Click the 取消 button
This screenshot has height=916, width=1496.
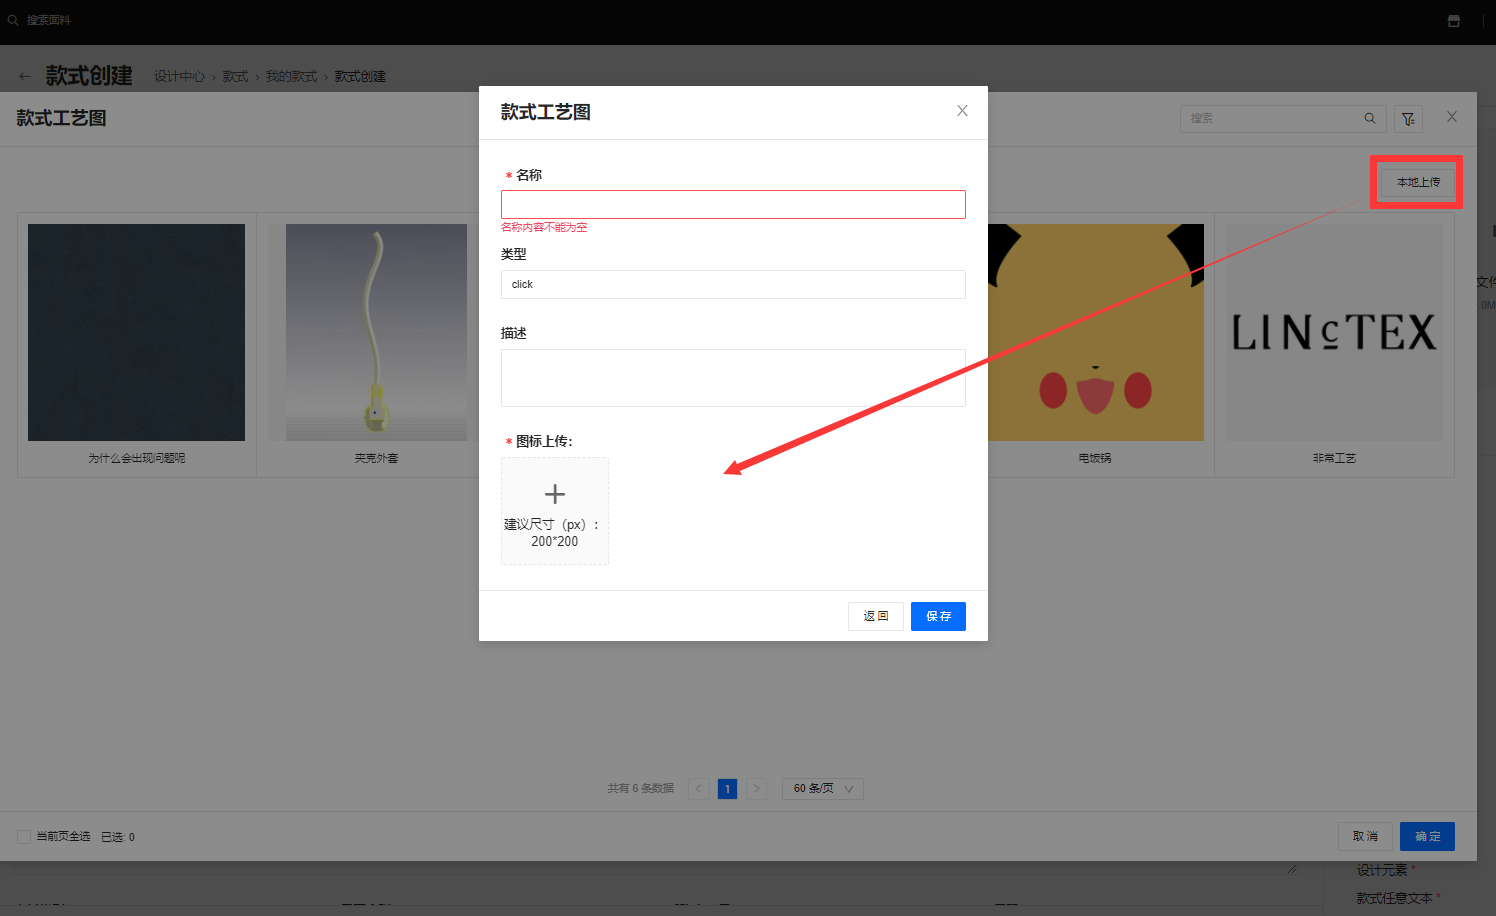pyautogui.click(x=1365, y=836)
